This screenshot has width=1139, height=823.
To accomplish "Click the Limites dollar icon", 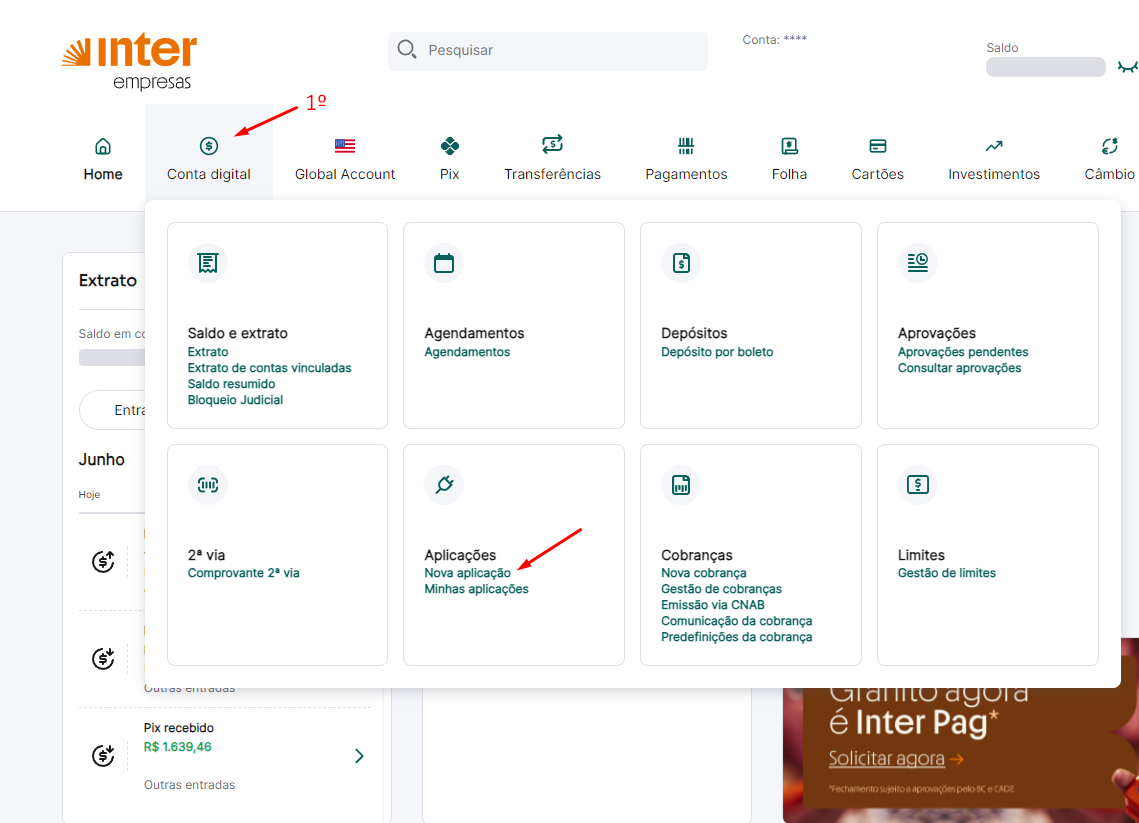I will tap(917, 485).
